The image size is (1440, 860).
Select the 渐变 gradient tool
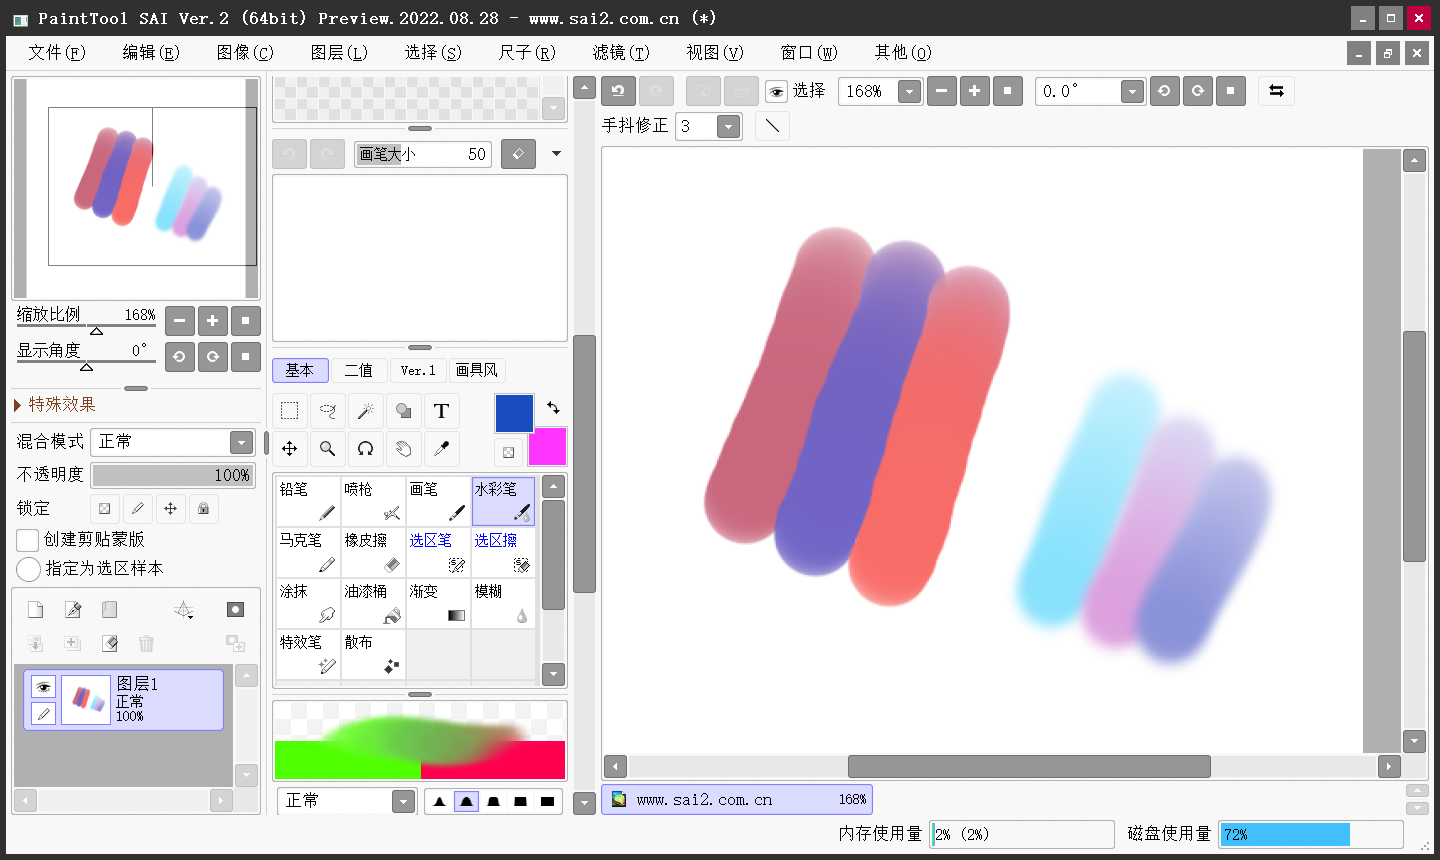tap(438, 603)
